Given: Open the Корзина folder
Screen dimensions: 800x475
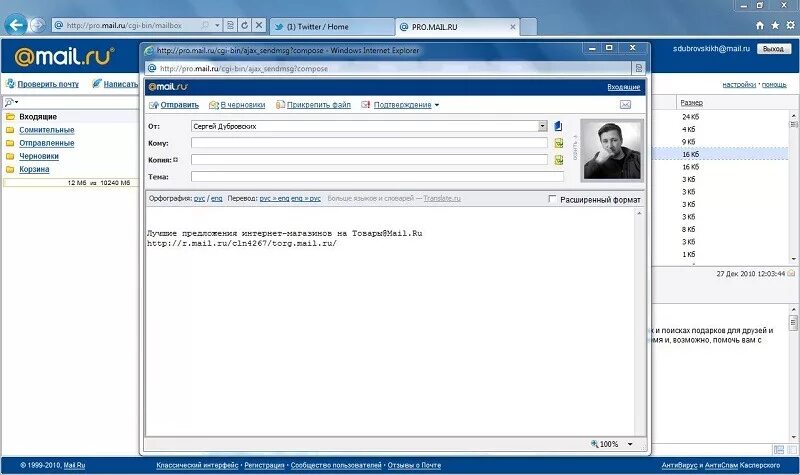Looking at the screenshot, I should pyautogui.click(x=34, y=169).
